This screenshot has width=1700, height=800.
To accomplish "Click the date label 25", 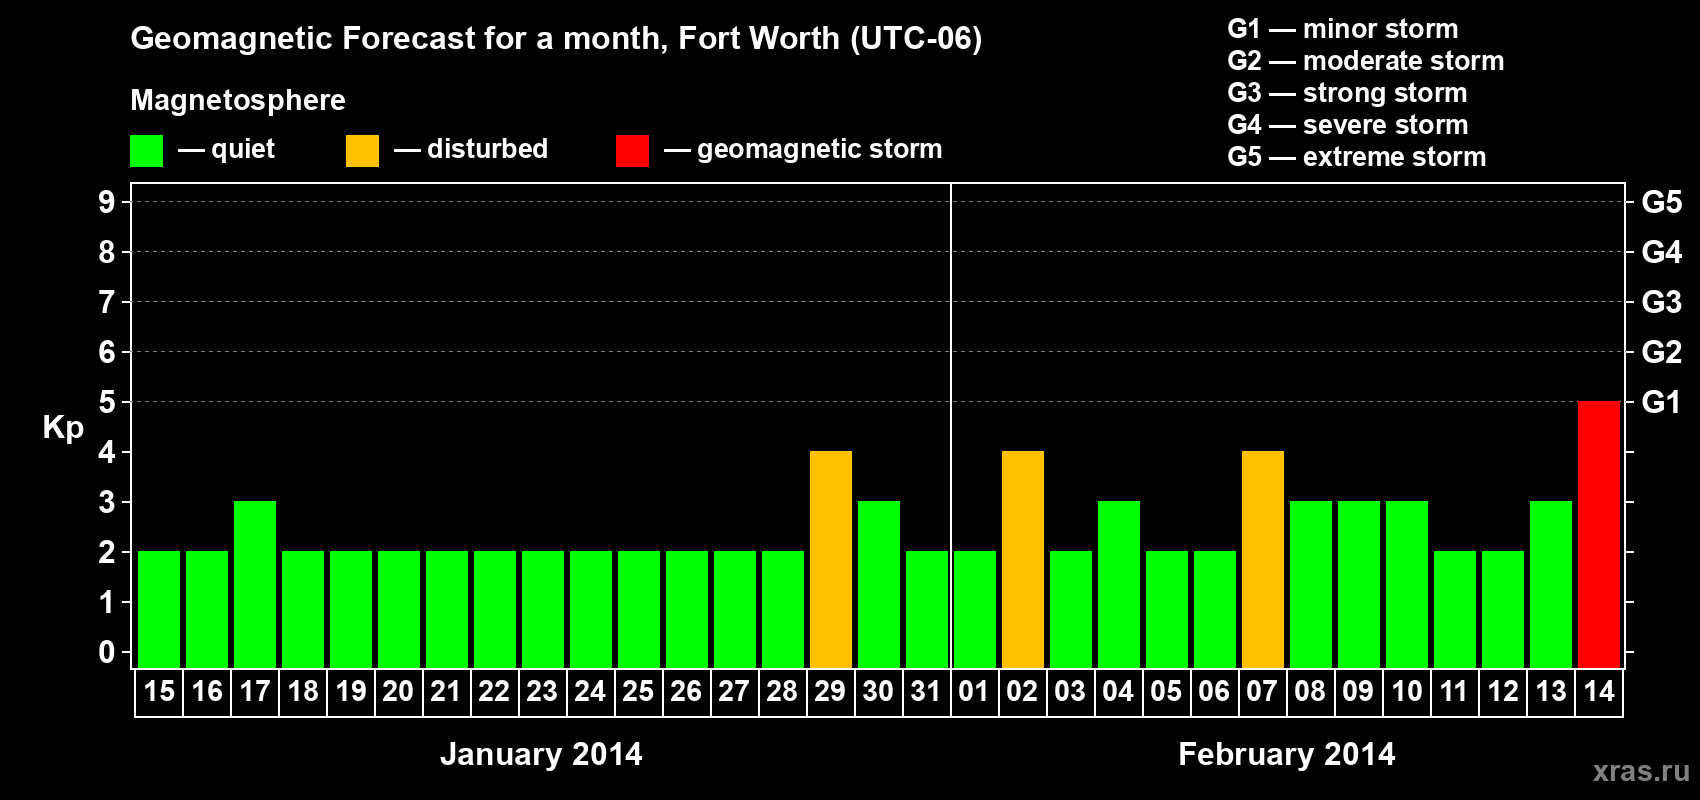I will pyautogui.click(x=638, y=691).
